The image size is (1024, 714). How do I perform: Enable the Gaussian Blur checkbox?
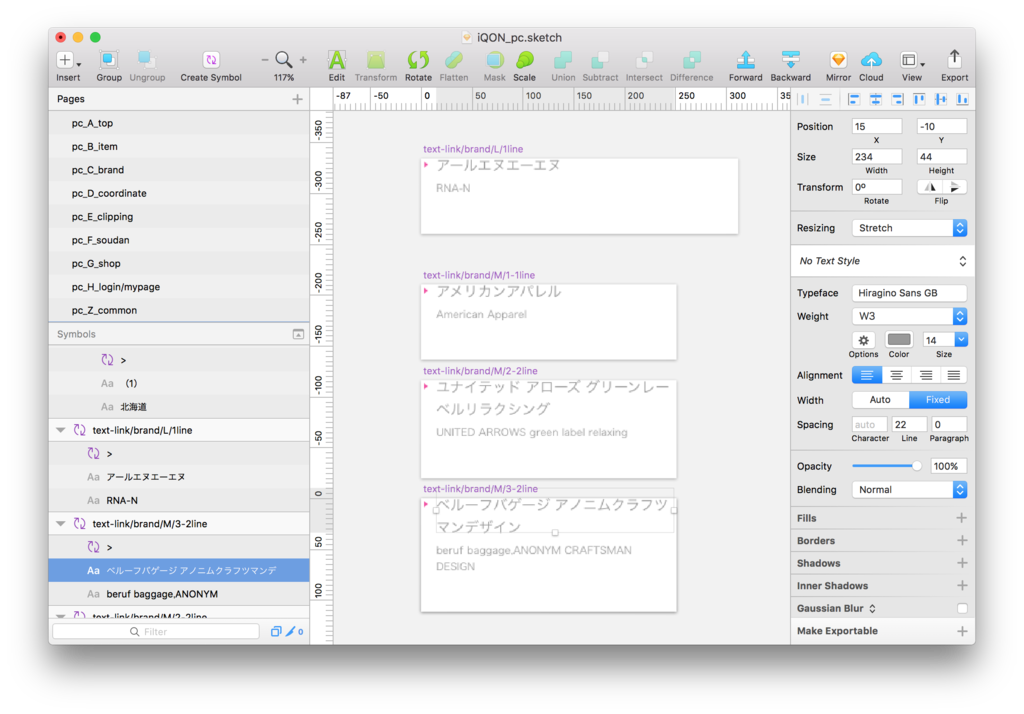962,608
